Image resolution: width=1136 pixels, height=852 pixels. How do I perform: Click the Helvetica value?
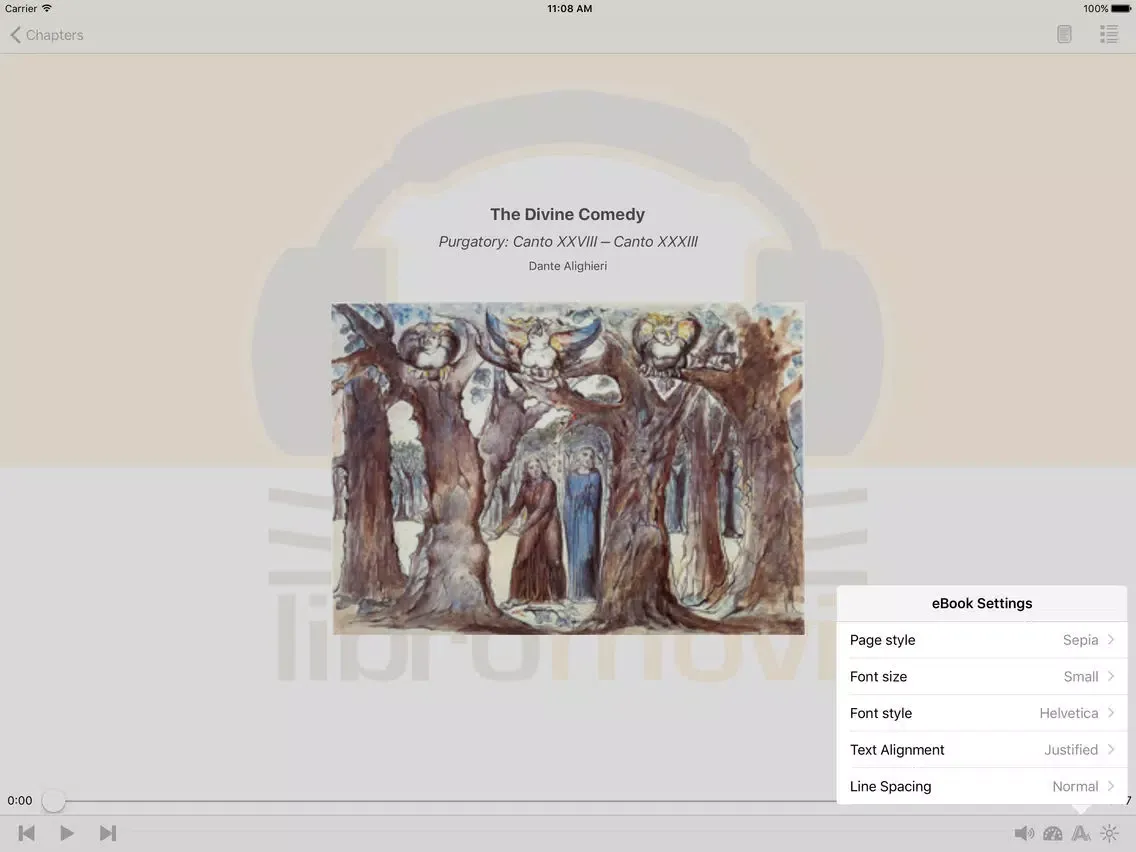1069,713
